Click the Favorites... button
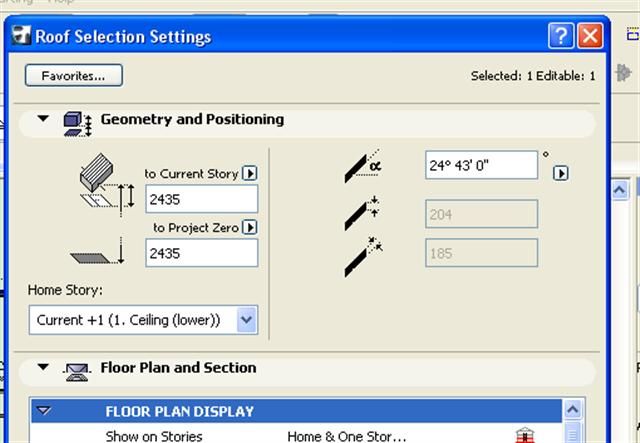Screen dimensions: 640x443 click(x=74, y=75)
